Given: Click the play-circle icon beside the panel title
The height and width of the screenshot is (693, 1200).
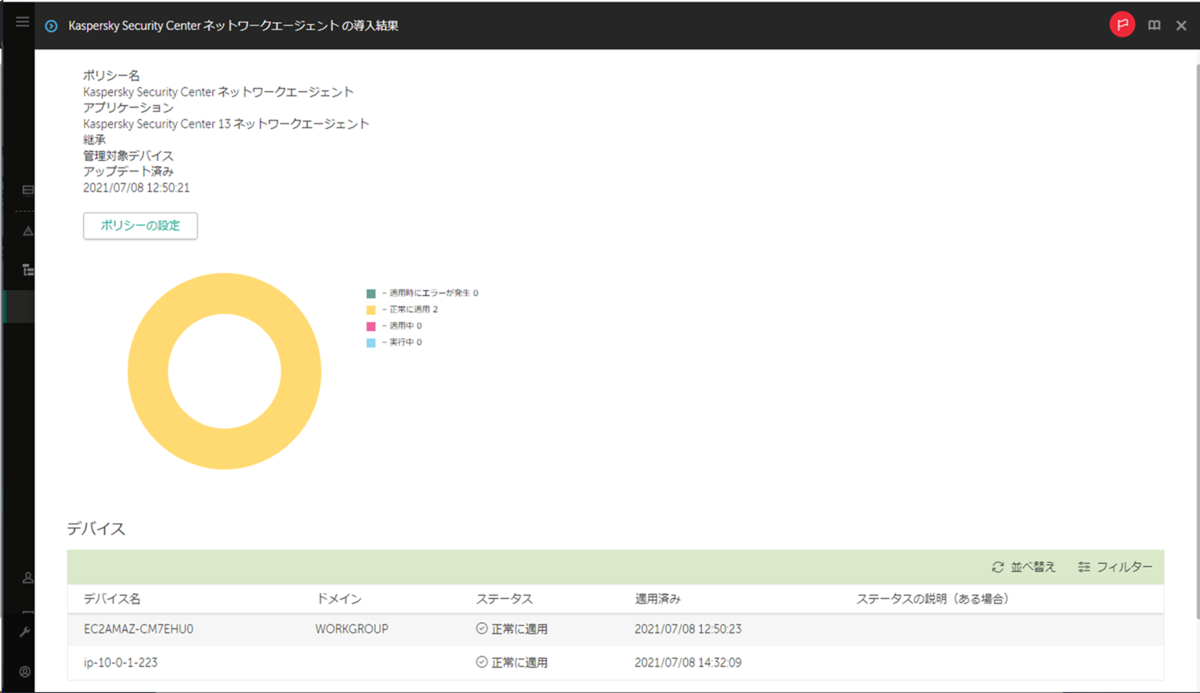Looking at the screenshot, I should point(52,26).
